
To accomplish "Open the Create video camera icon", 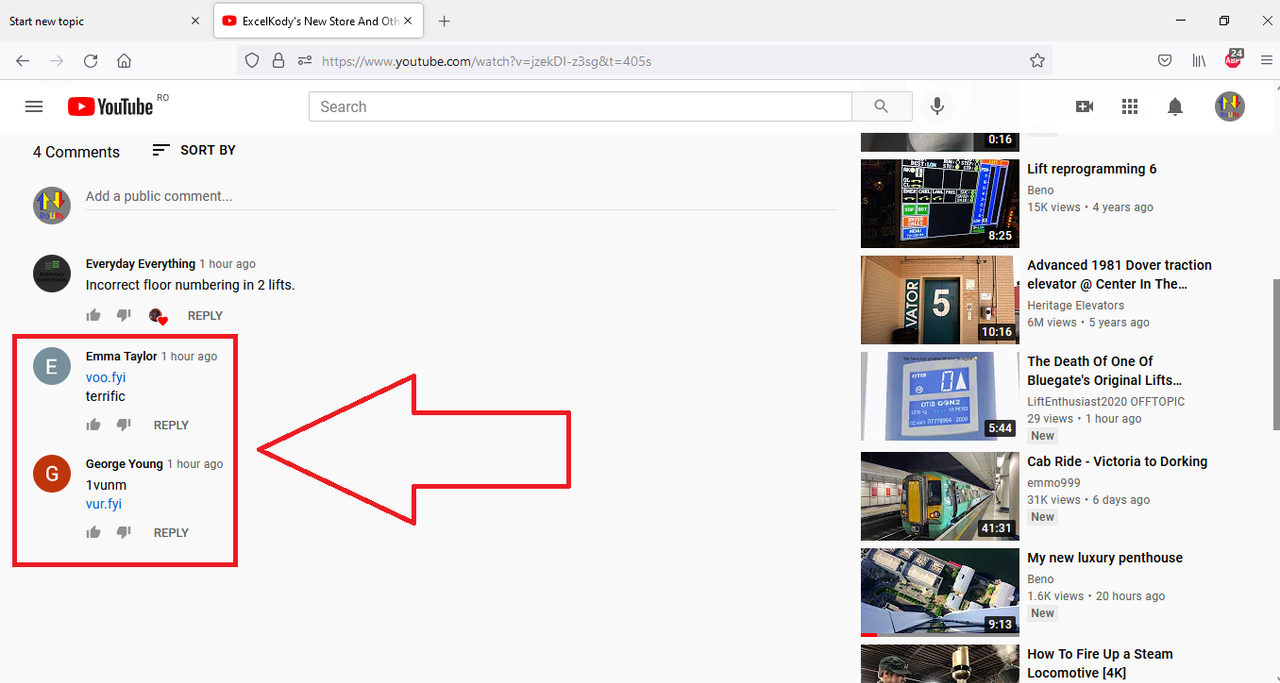I will pyautogui.click(x=1084, y=107).
